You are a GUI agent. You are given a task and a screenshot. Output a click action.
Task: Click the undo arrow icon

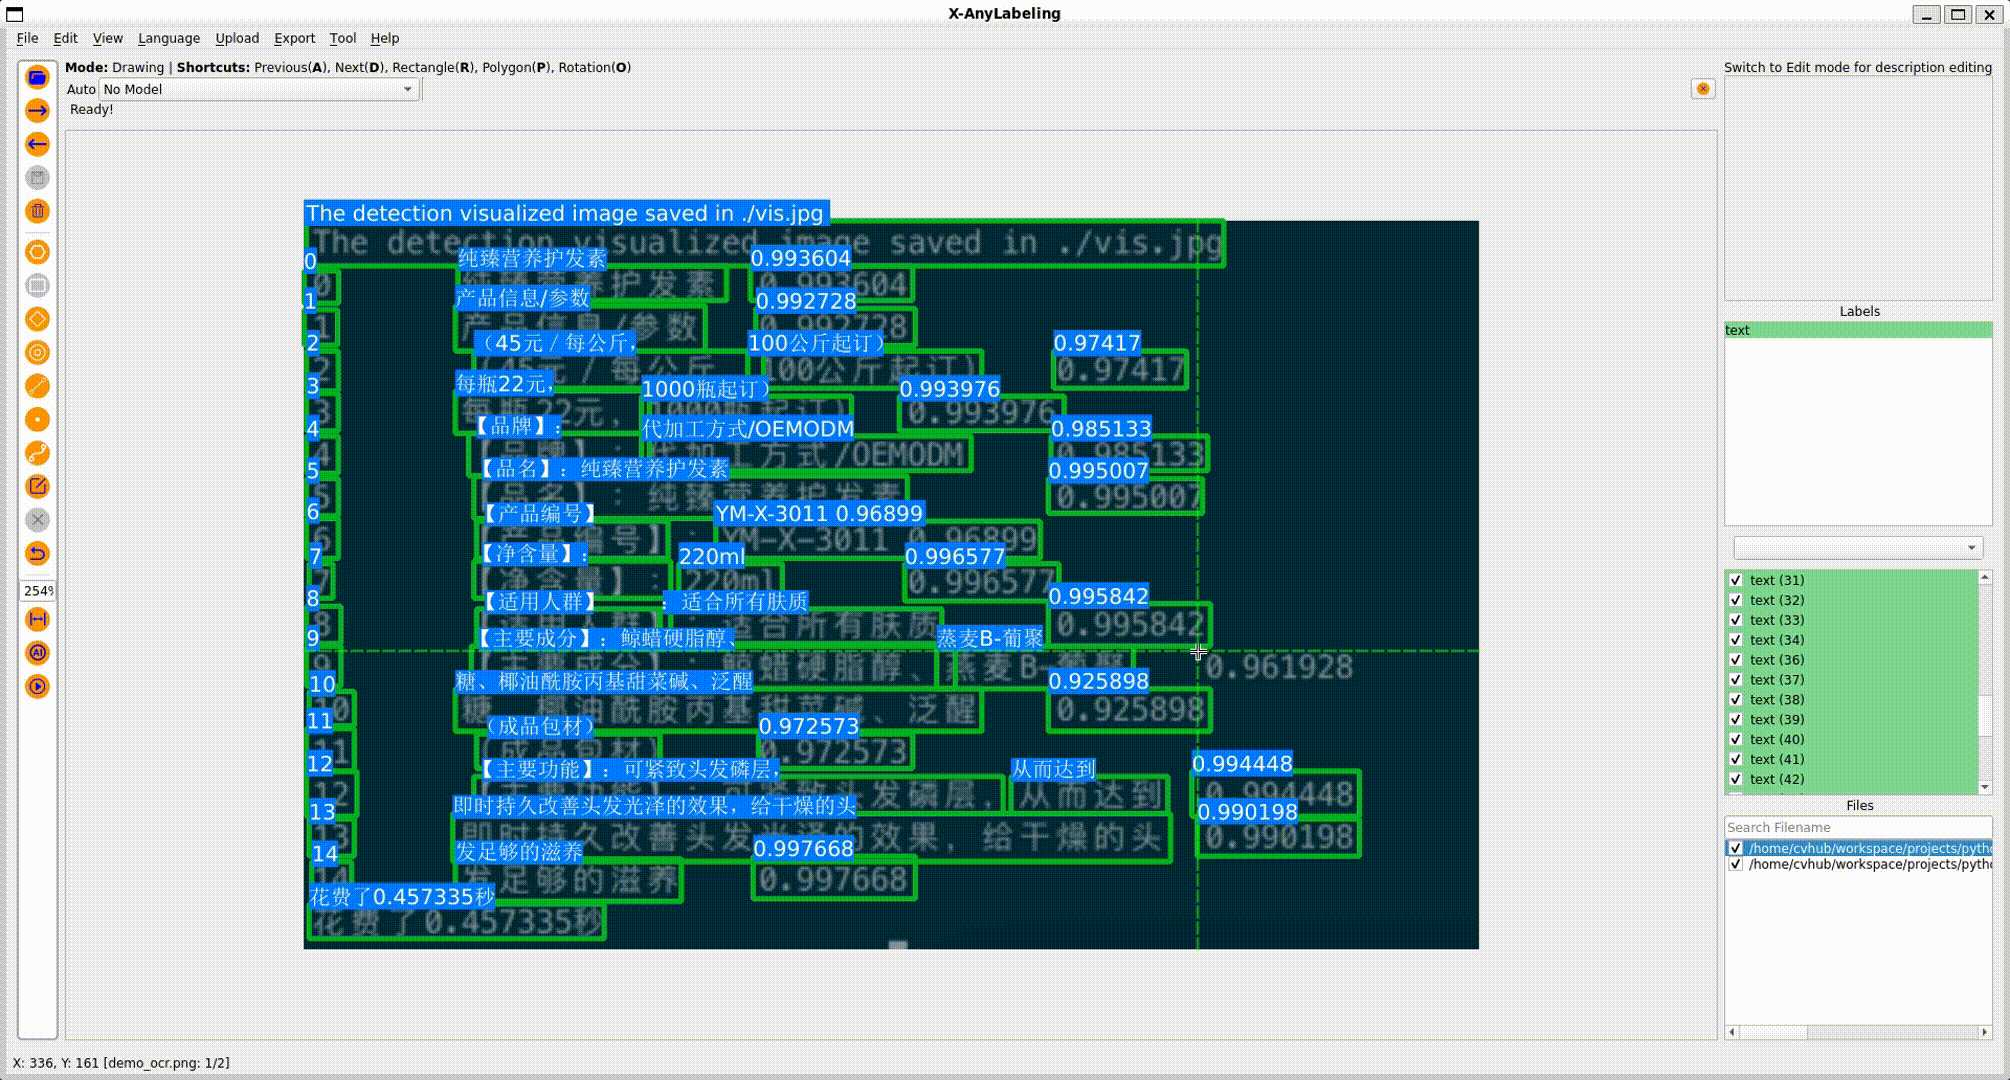pyautogui.click(x=37, y=553)
